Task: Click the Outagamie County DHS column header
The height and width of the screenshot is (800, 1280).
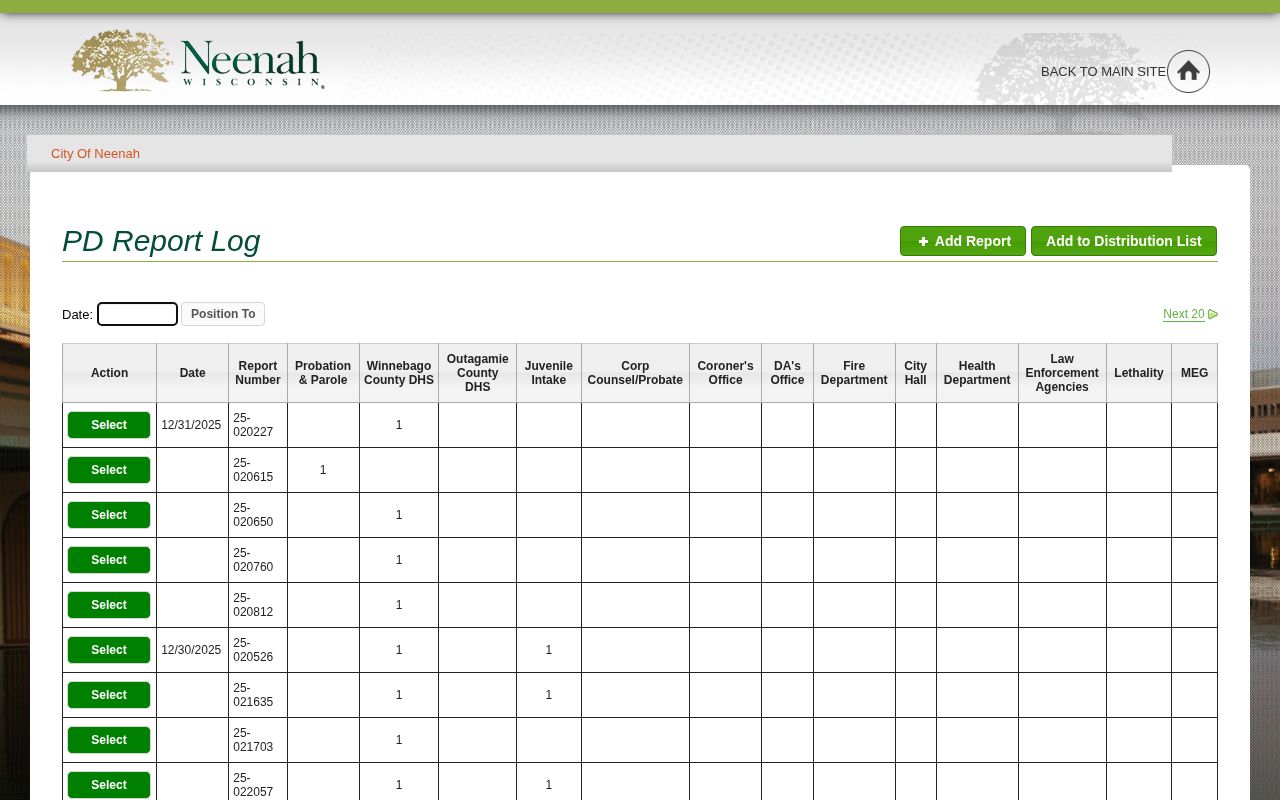Action: (478, 373)
